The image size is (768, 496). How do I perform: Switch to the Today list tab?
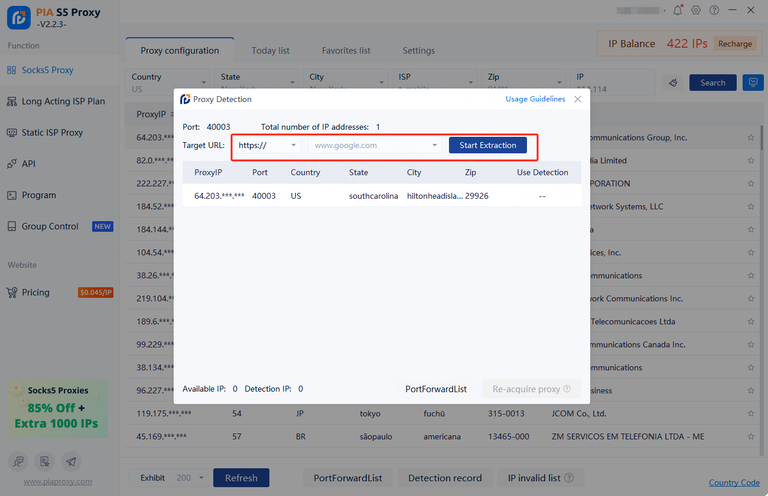[270, 51]
